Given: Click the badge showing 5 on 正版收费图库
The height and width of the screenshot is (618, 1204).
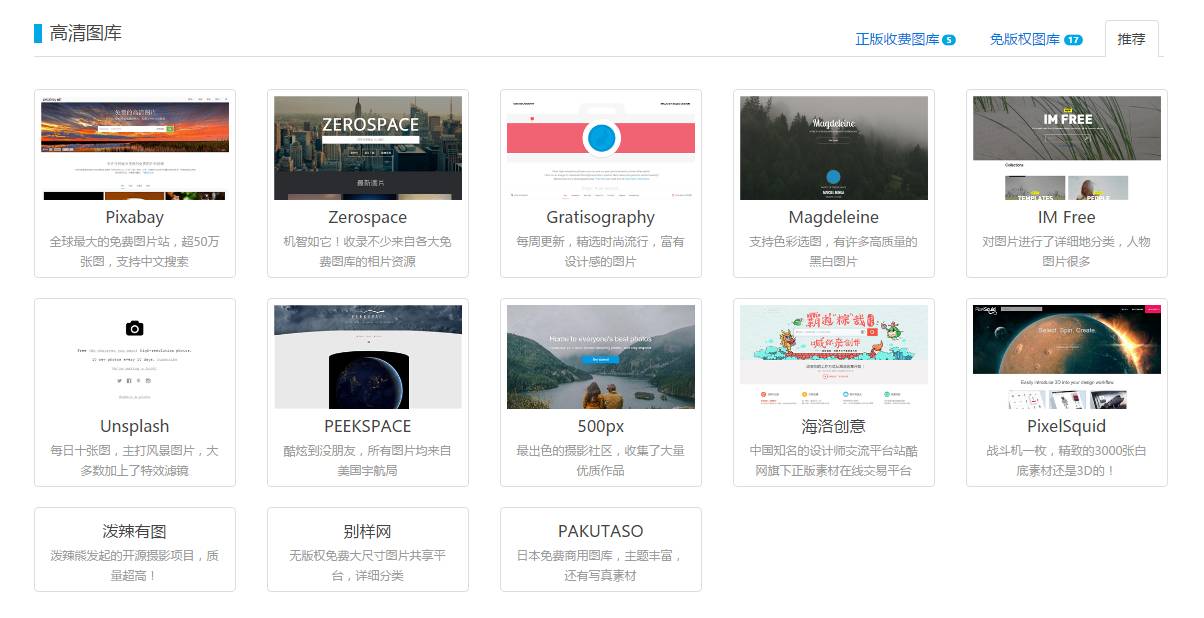Looking at the screenshot, I should point(949,40).
